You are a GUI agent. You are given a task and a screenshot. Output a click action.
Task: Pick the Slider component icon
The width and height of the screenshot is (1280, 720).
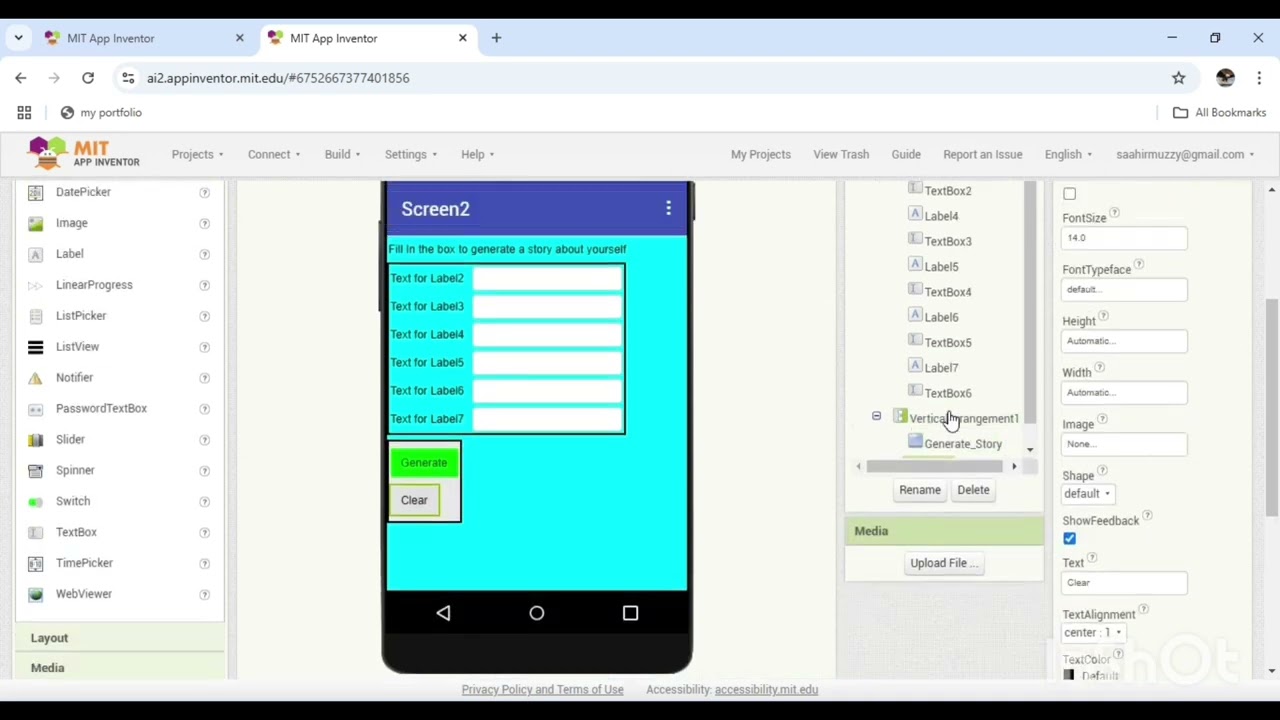coord(36,440)
